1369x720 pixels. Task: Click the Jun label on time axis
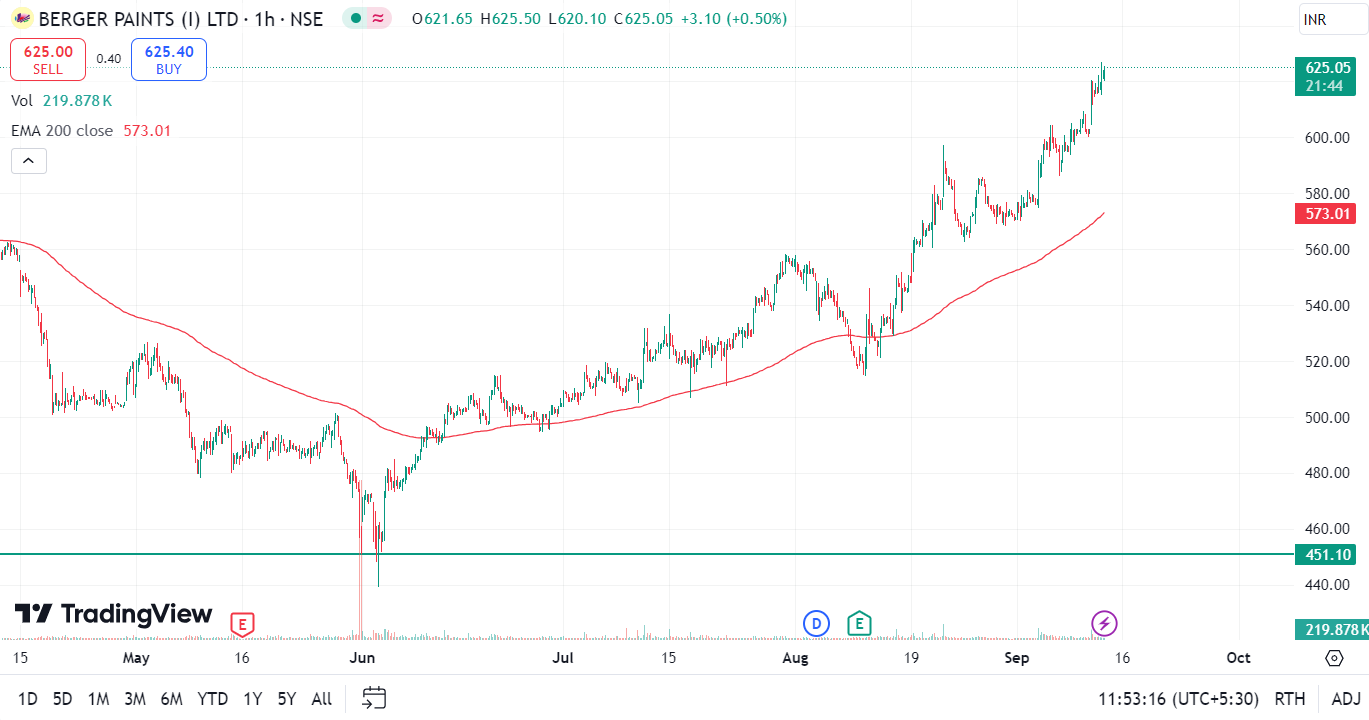coord(362,657)
